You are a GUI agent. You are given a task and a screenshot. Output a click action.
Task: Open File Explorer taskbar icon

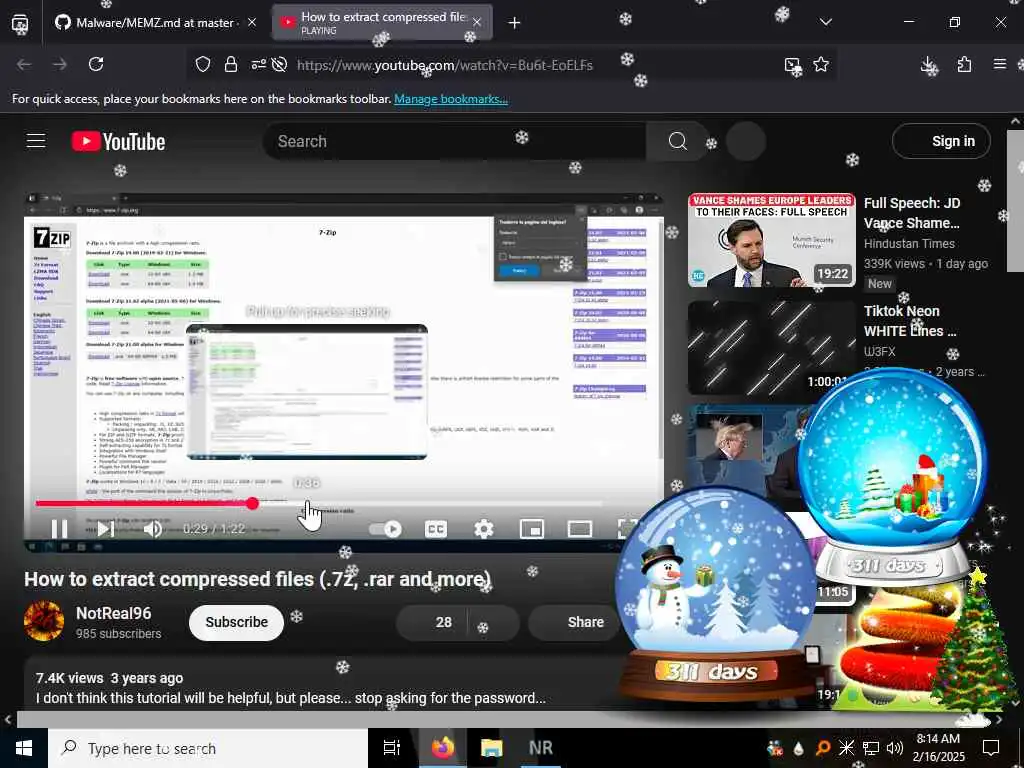point(491,748)
